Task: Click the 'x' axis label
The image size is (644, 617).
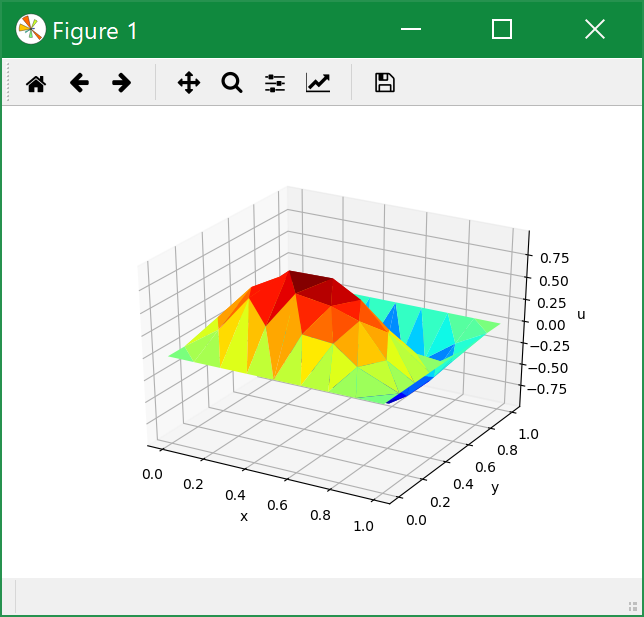Action: click(x=243, y=516)
